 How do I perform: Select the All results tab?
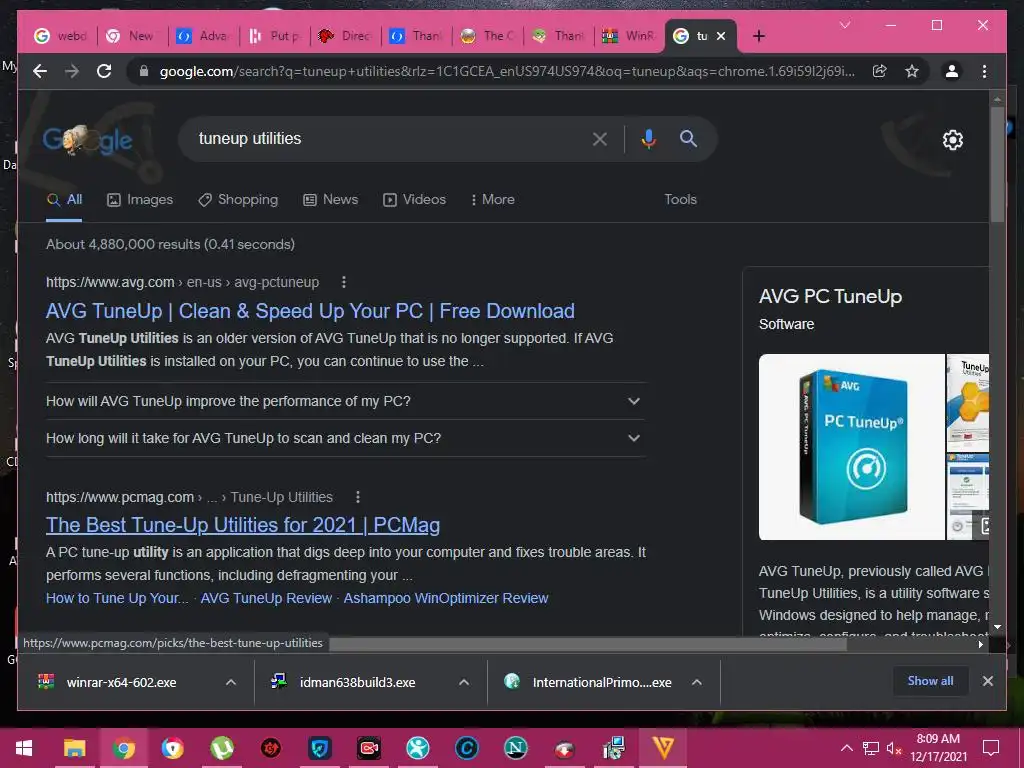point(64,199)
